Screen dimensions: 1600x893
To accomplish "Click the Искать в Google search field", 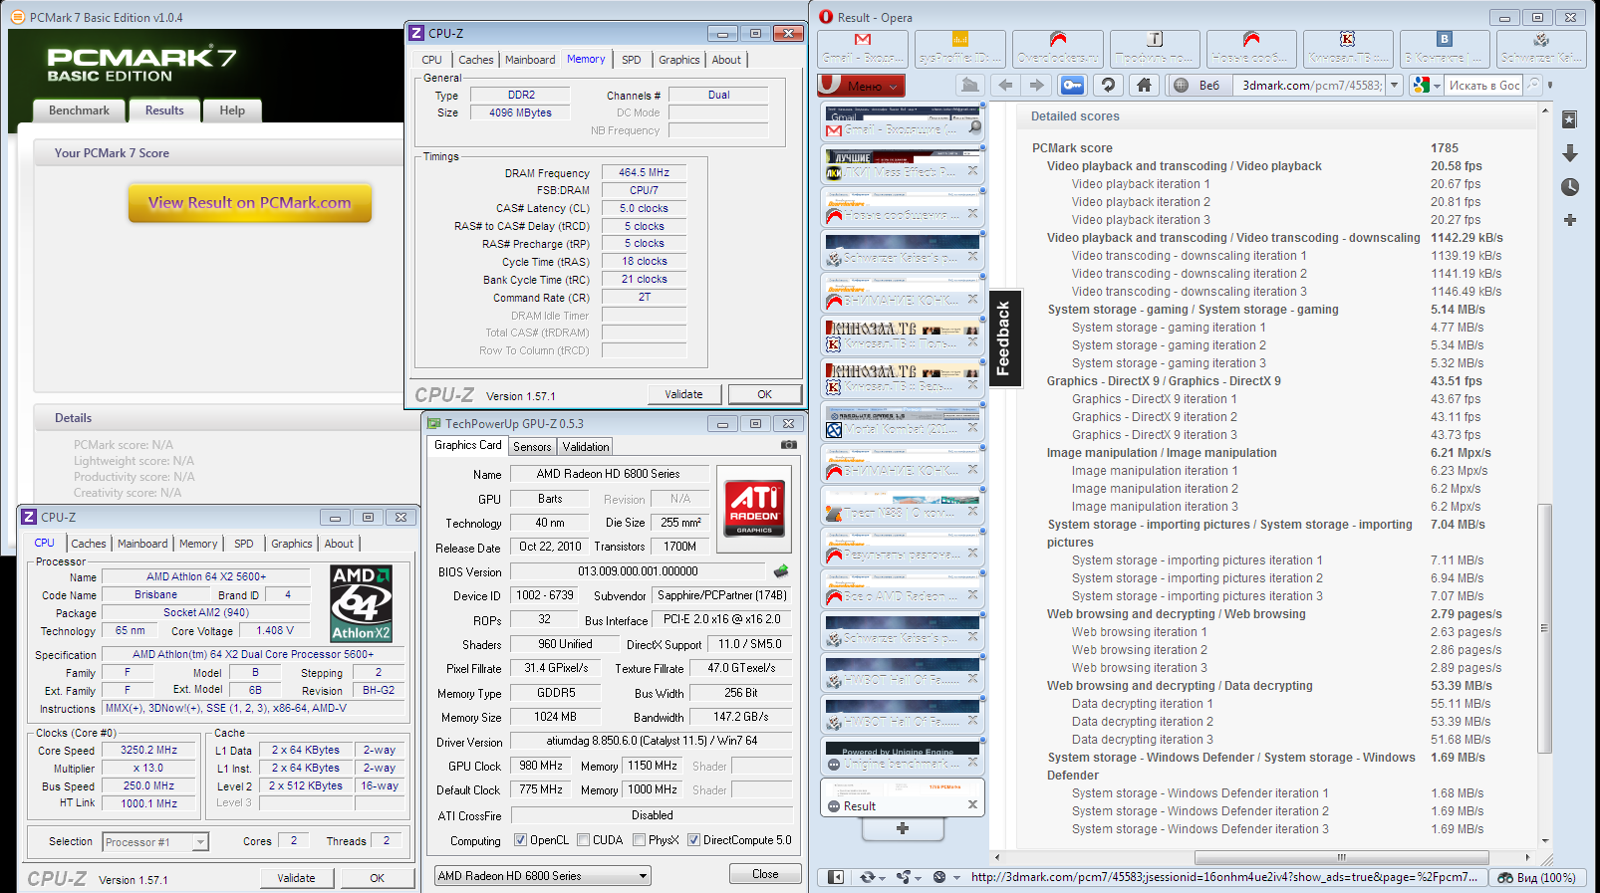I will coord(1483,85).
